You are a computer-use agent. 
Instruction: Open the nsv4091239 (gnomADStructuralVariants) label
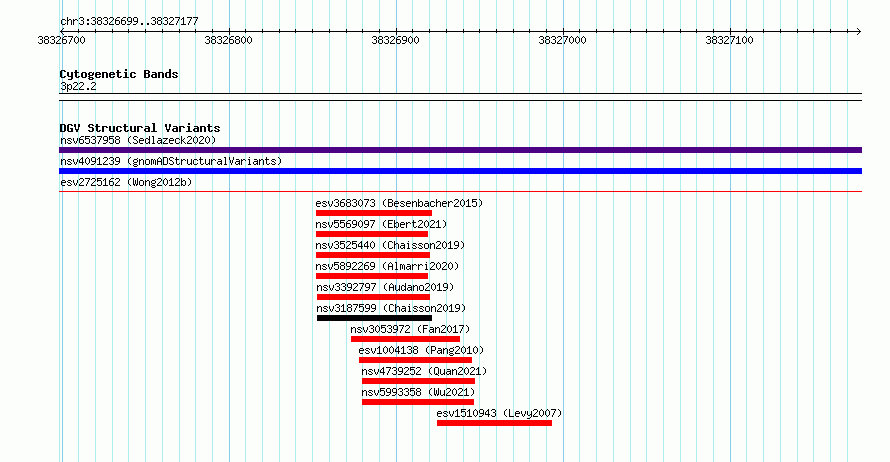(x=171, y=161)
